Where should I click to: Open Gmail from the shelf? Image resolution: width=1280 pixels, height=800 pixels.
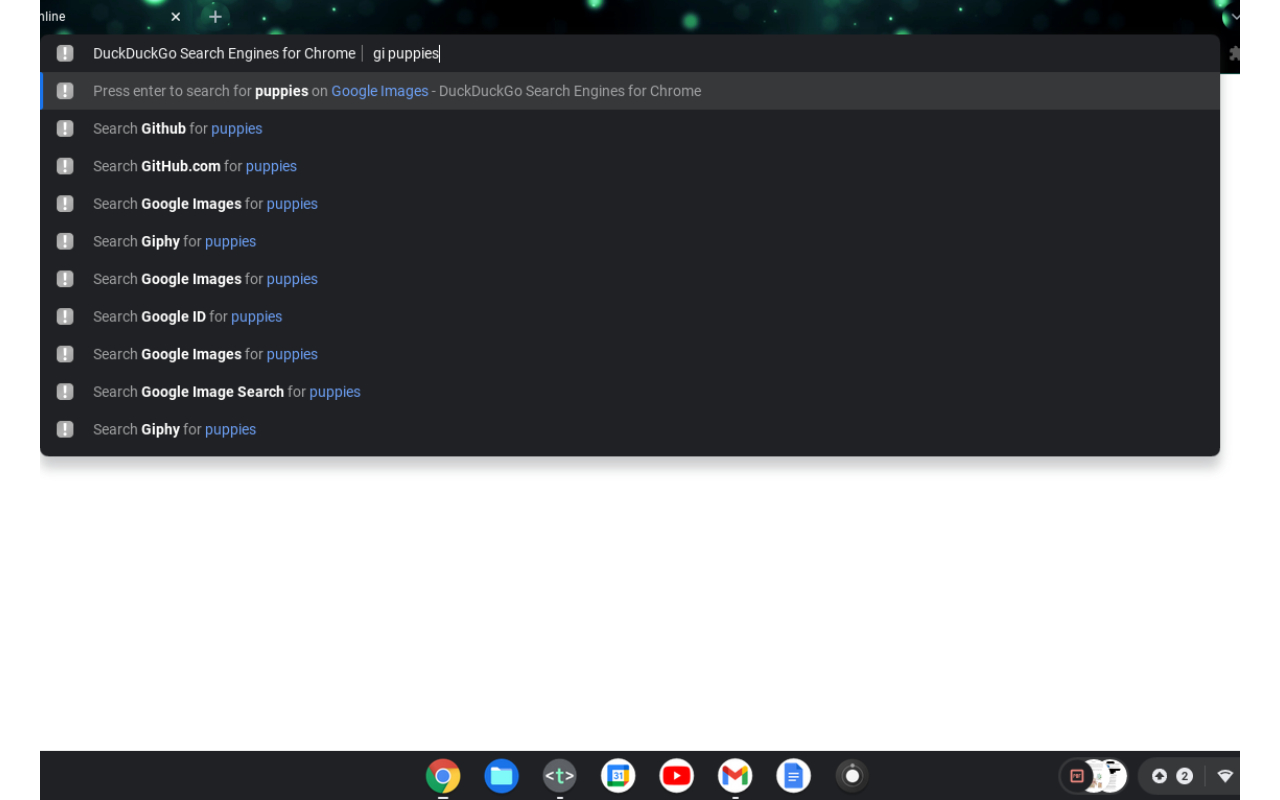735,776
